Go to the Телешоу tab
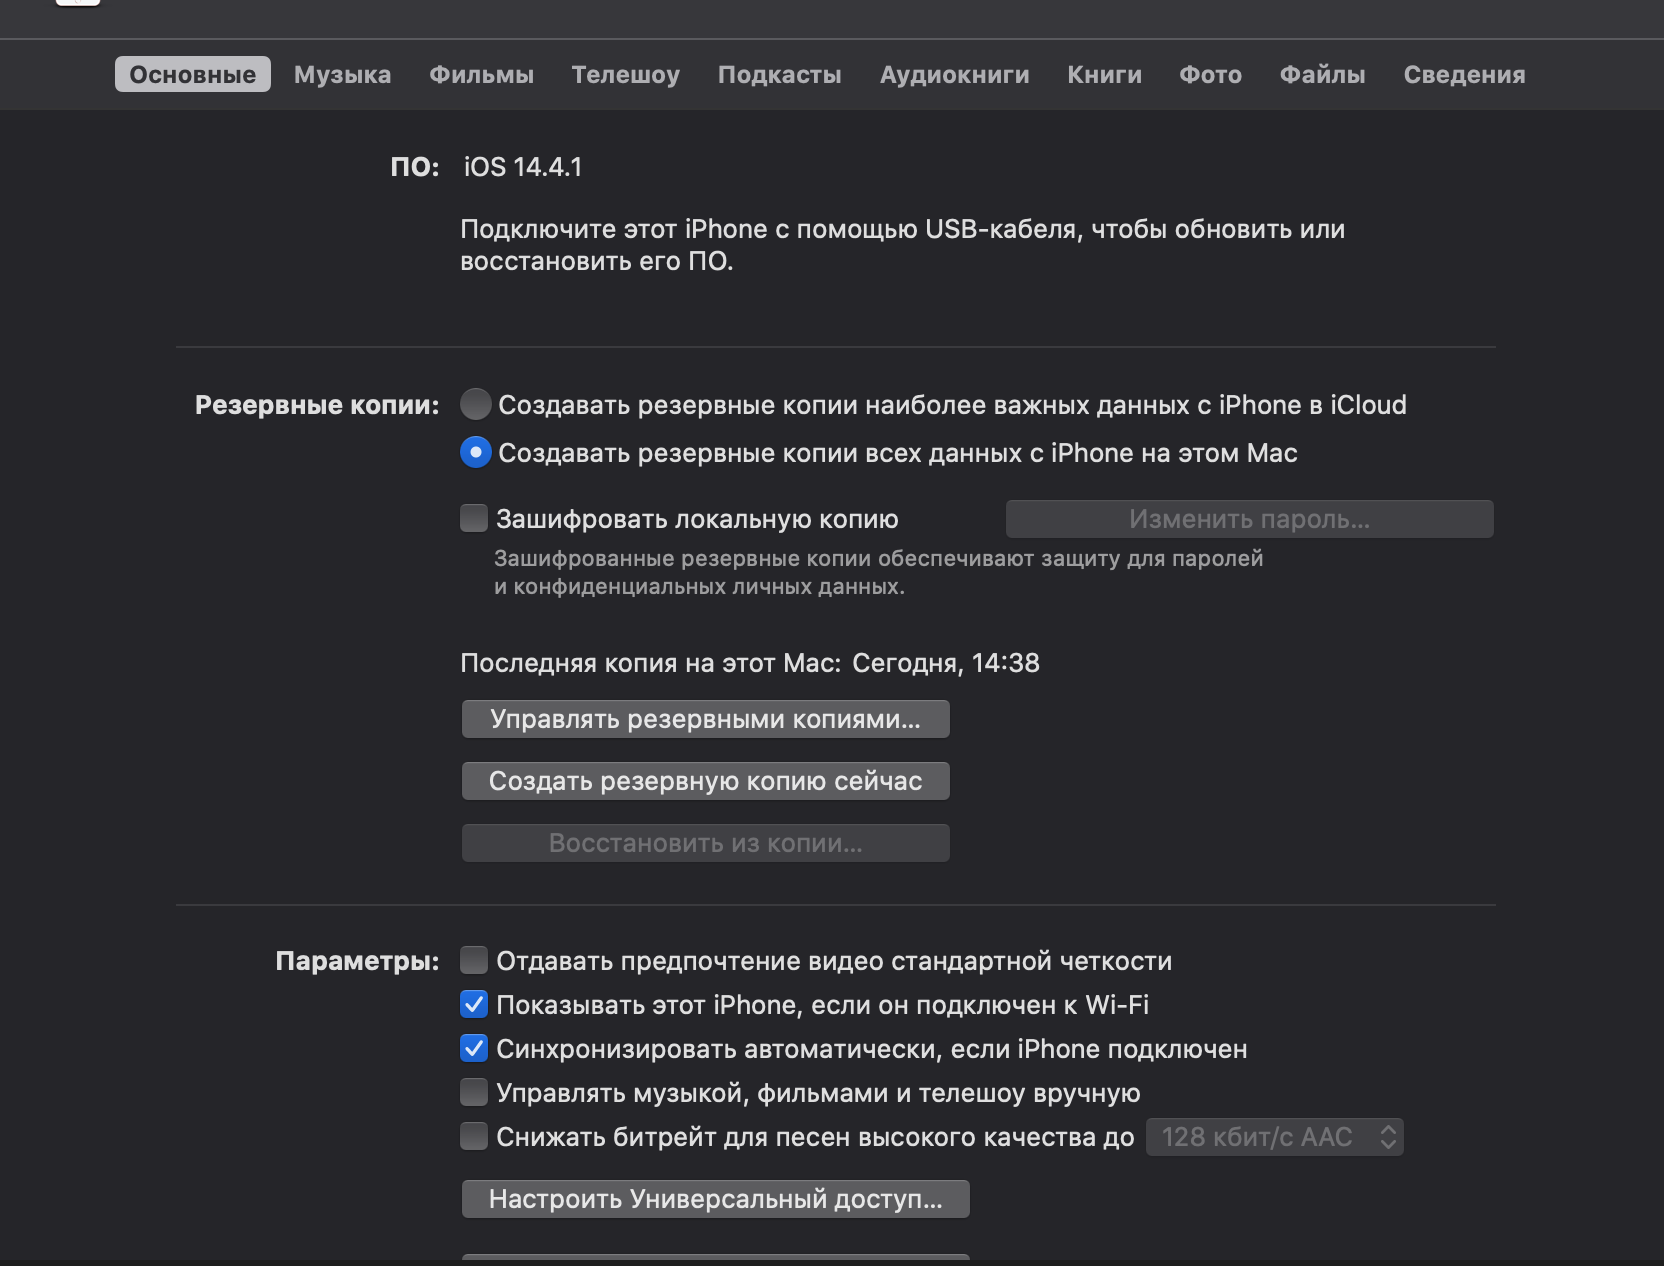The height and width of the screenshot is (1266, 1664). coord(625,74)
